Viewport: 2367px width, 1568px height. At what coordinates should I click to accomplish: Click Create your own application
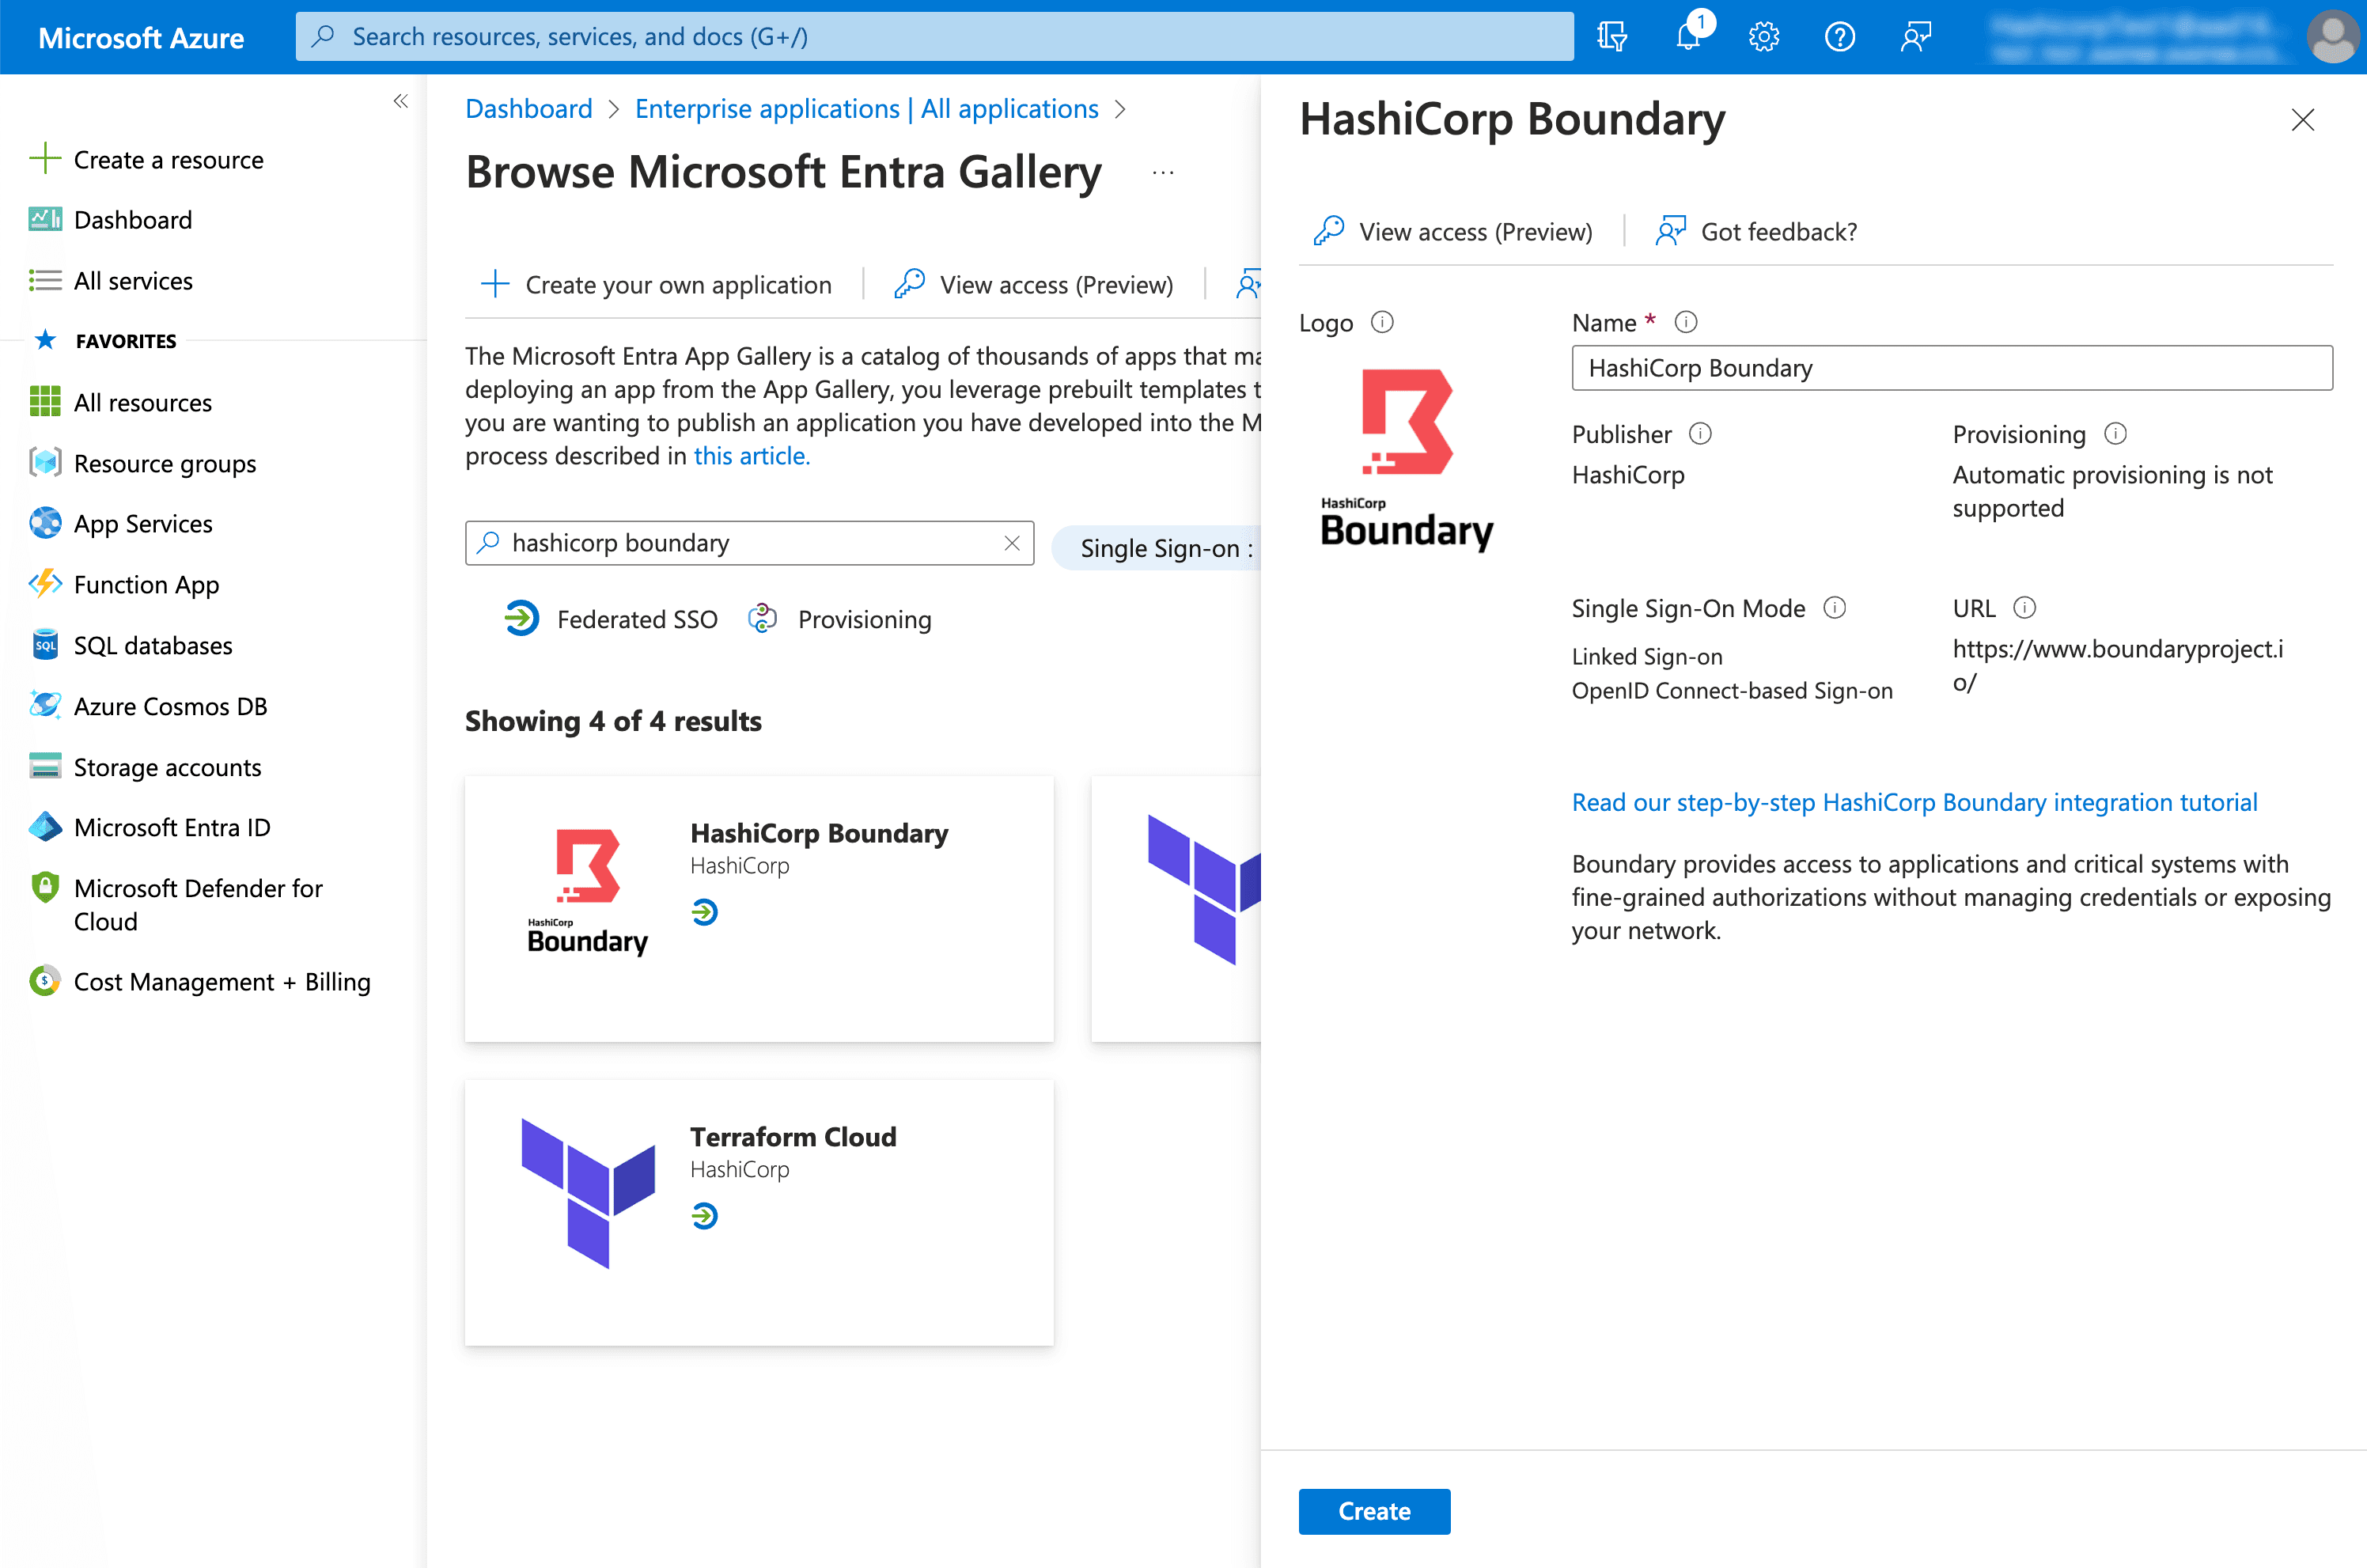(x=656, y=285)
